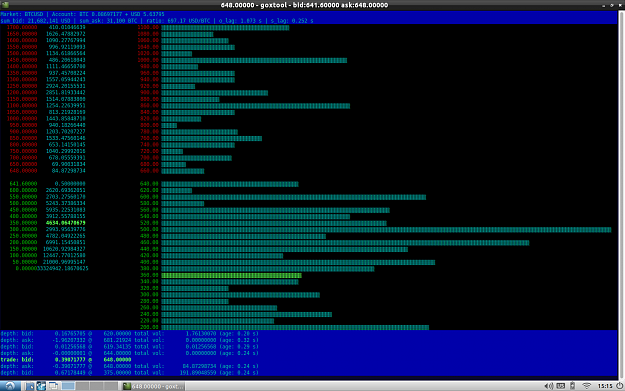Open the volume control tray icon

click(x=548, y=386)
